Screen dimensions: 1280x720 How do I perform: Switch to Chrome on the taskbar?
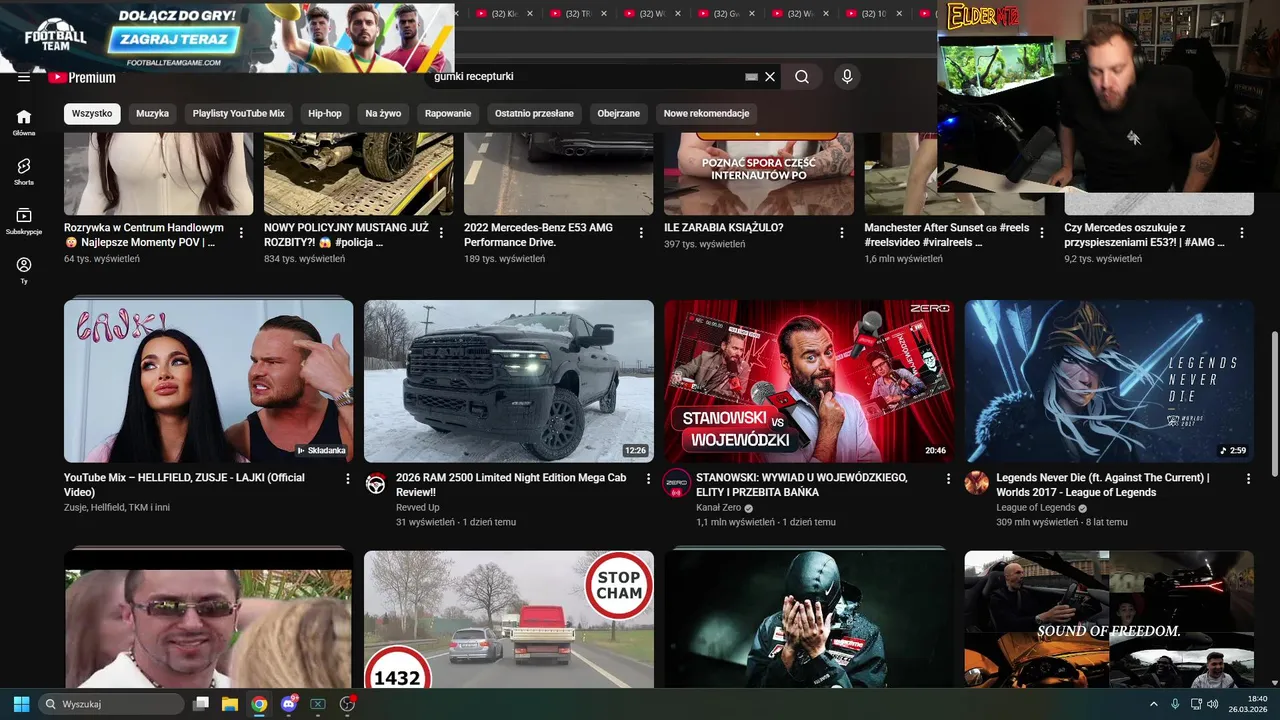pos(259,704)
